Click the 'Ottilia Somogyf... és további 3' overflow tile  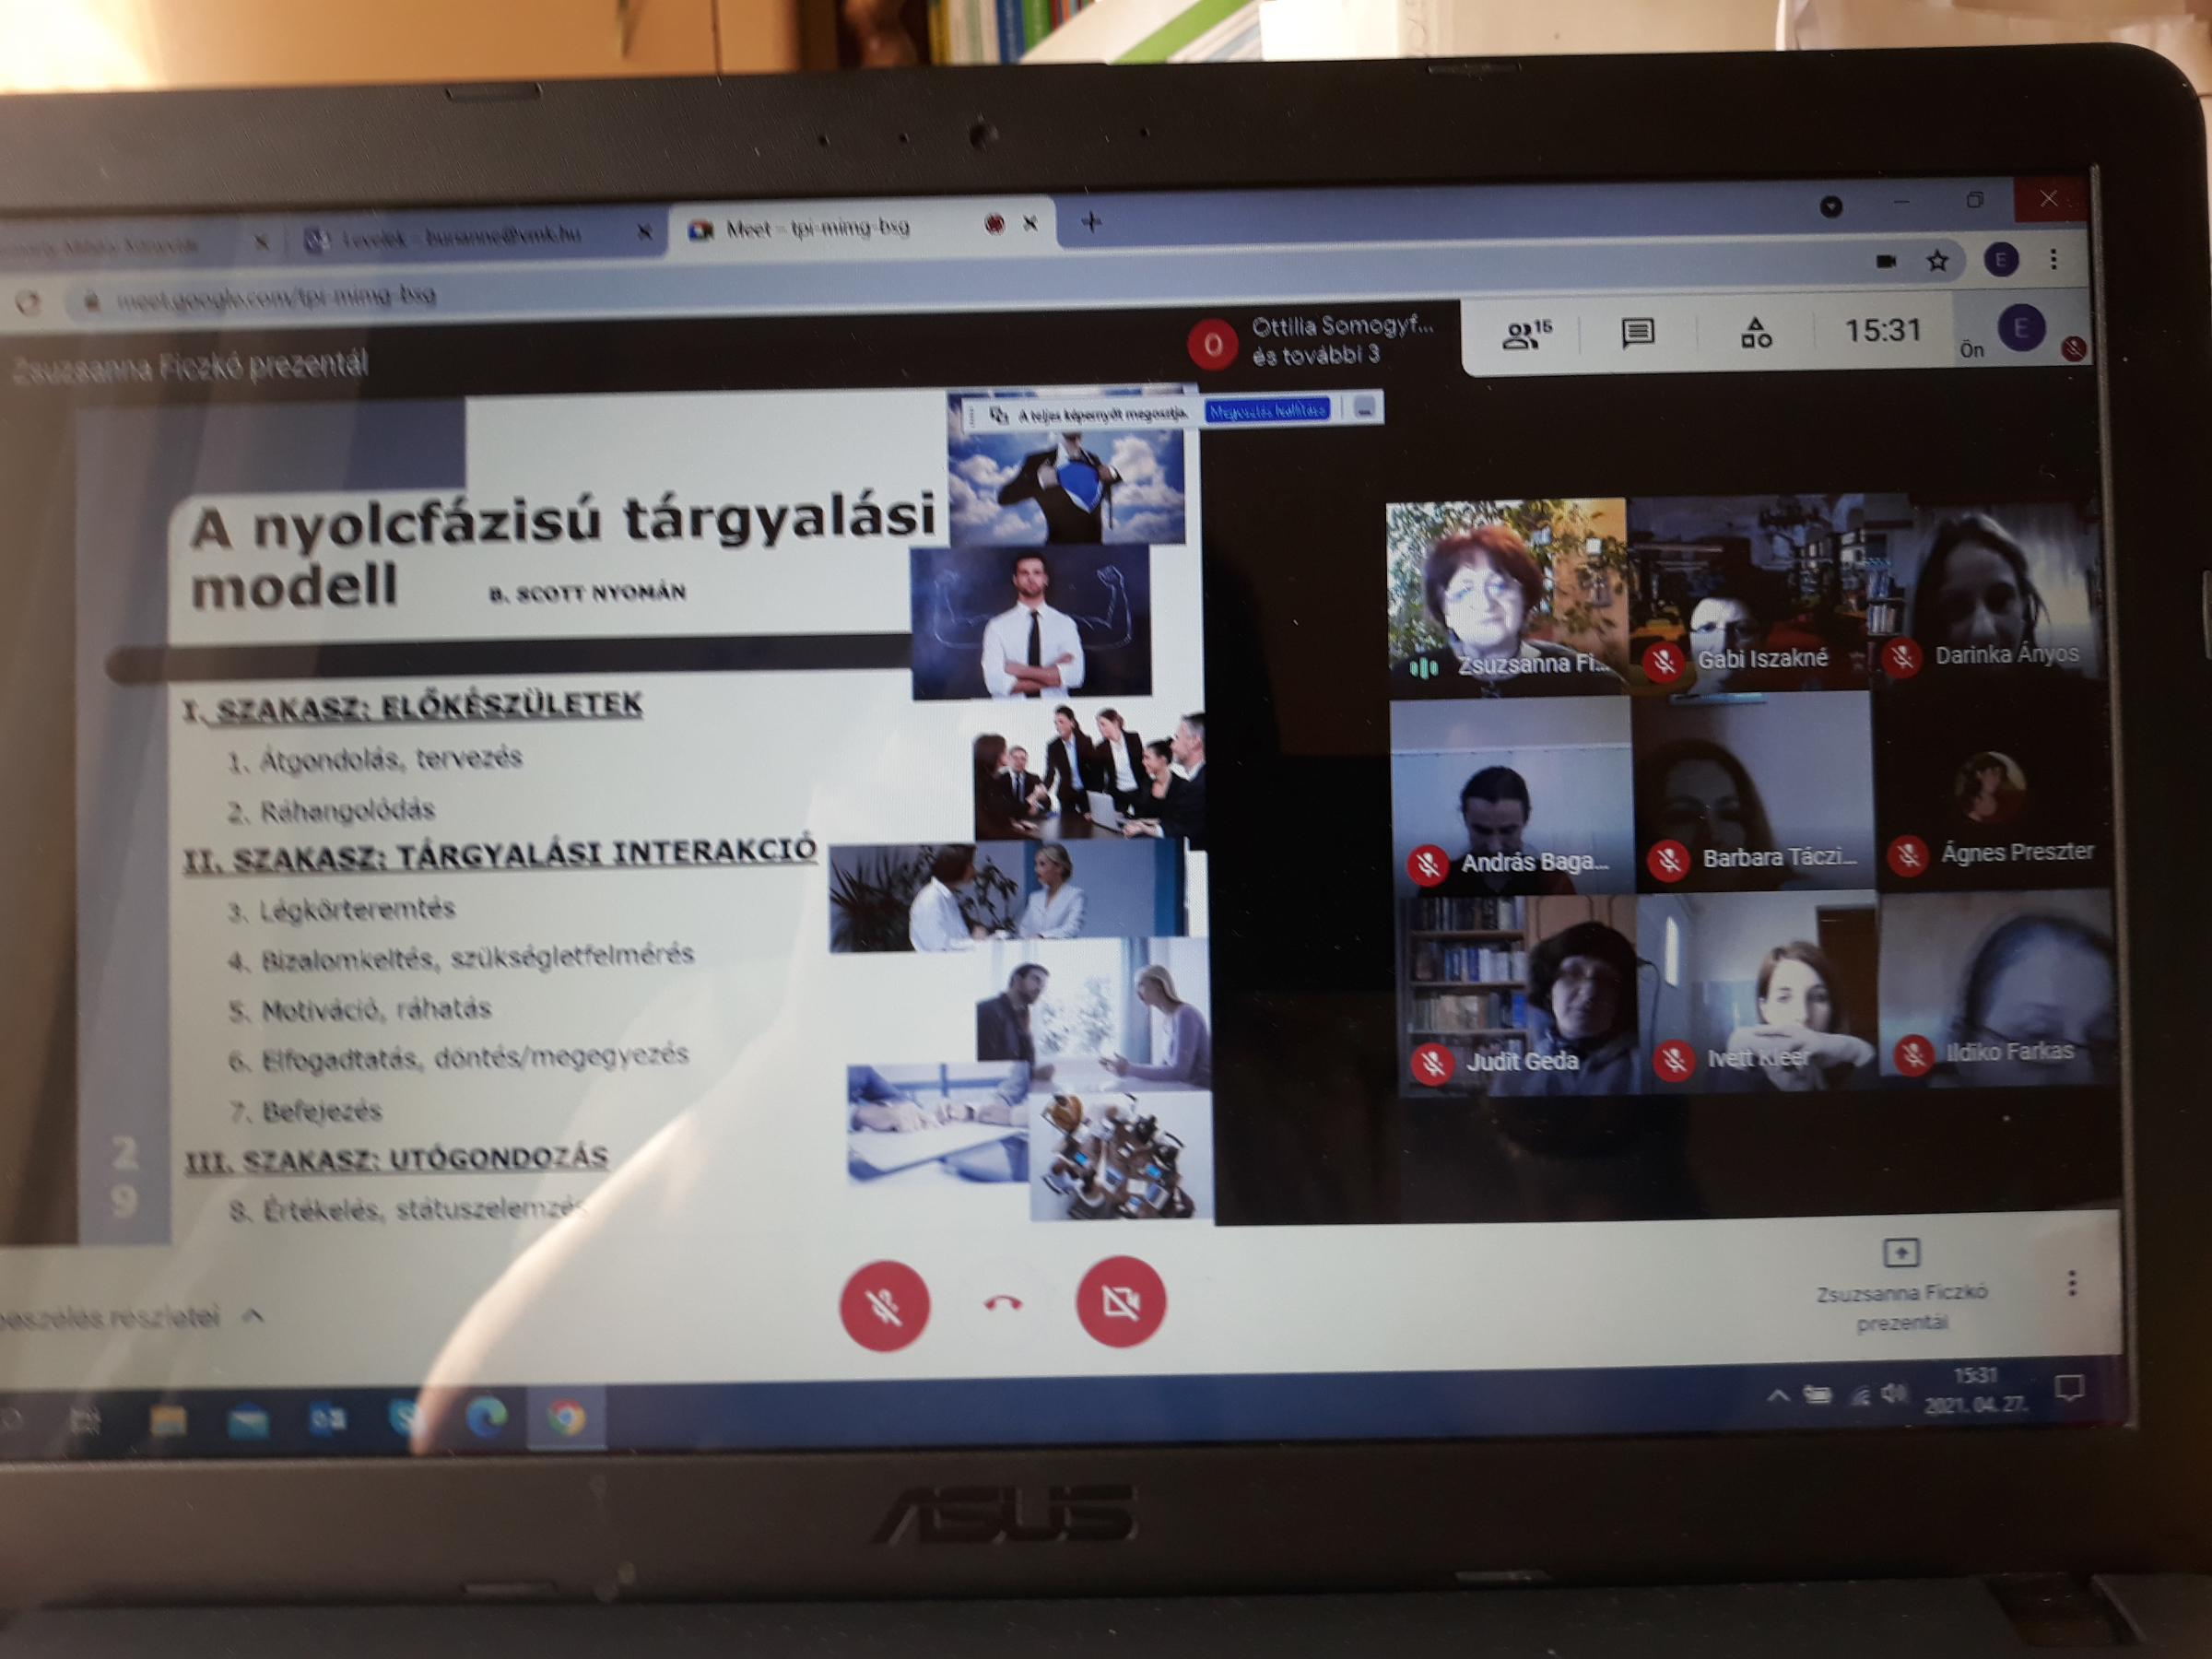point(1313,341)
